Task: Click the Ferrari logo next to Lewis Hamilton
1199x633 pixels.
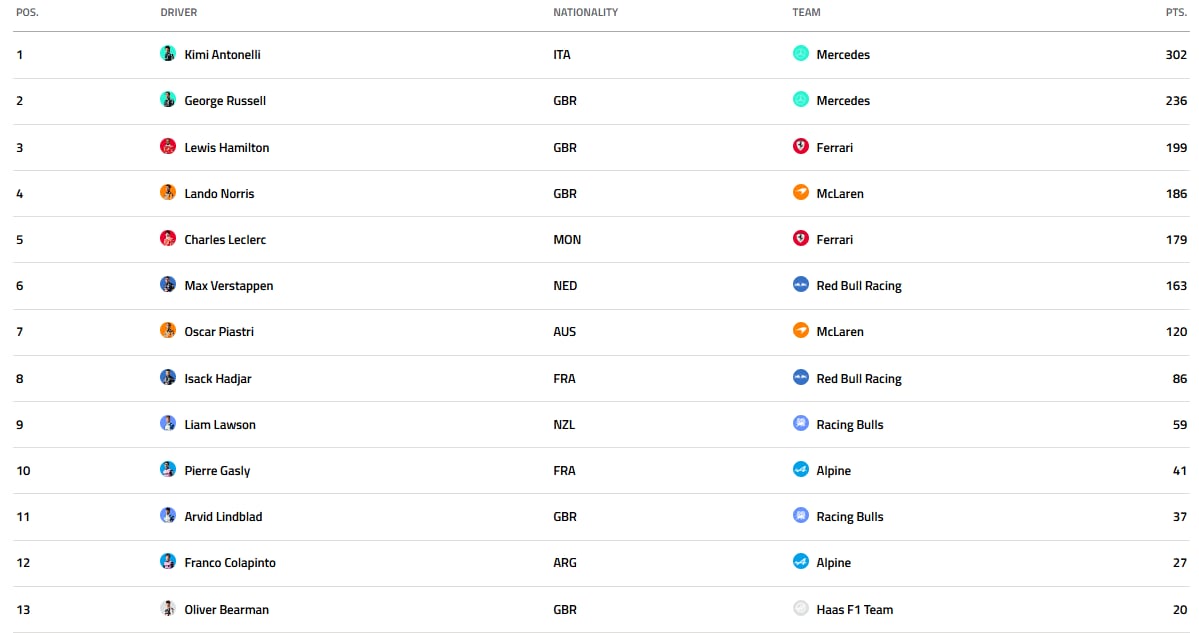Action: [801, 146]
